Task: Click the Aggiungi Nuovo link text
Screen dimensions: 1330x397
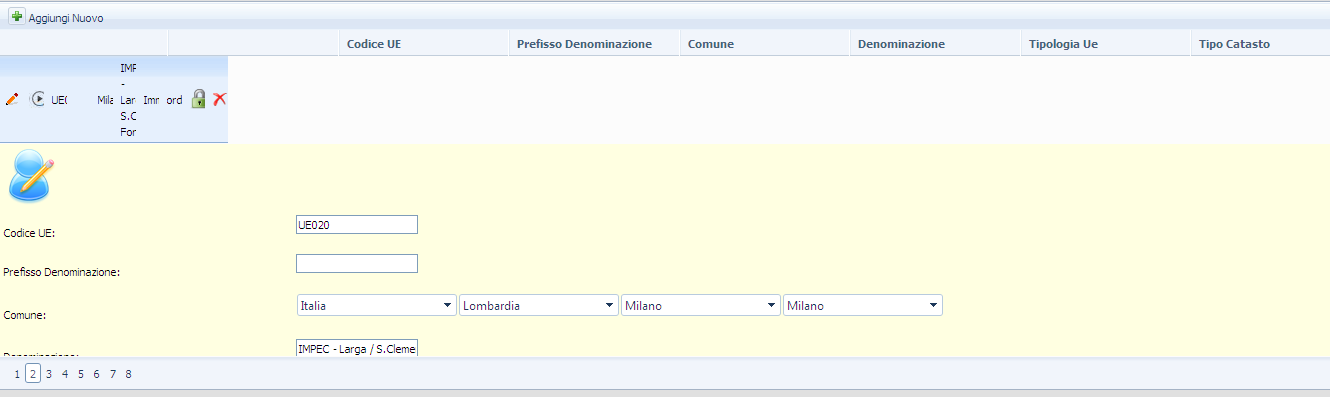Action: point(65,19)
